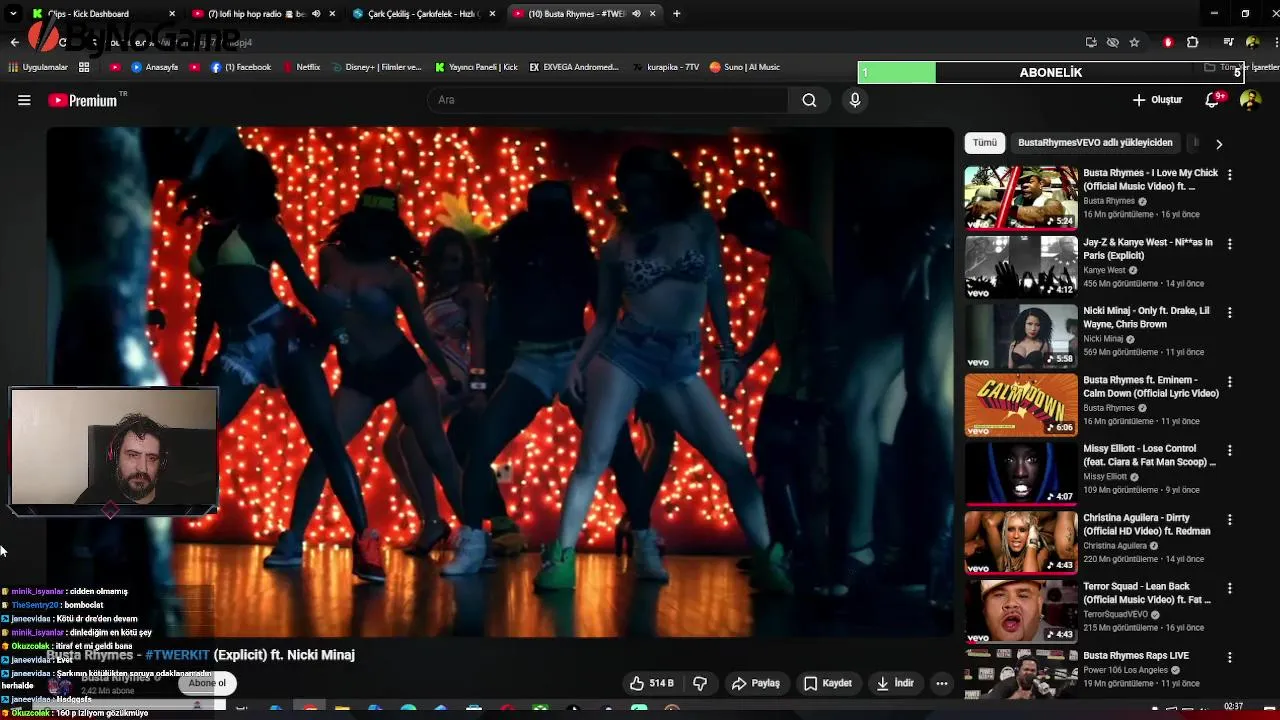Click the Kaydet save button

828,683
